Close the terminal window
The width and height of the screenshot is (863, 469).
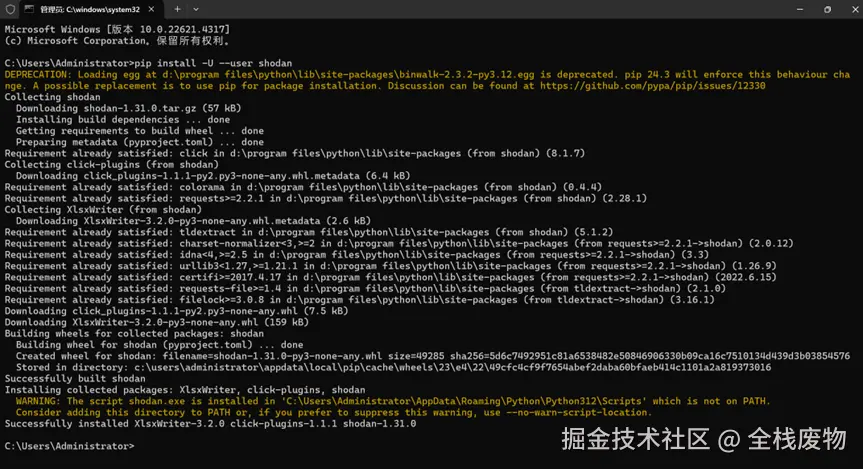pyautogui.click(x=855, y=9)
